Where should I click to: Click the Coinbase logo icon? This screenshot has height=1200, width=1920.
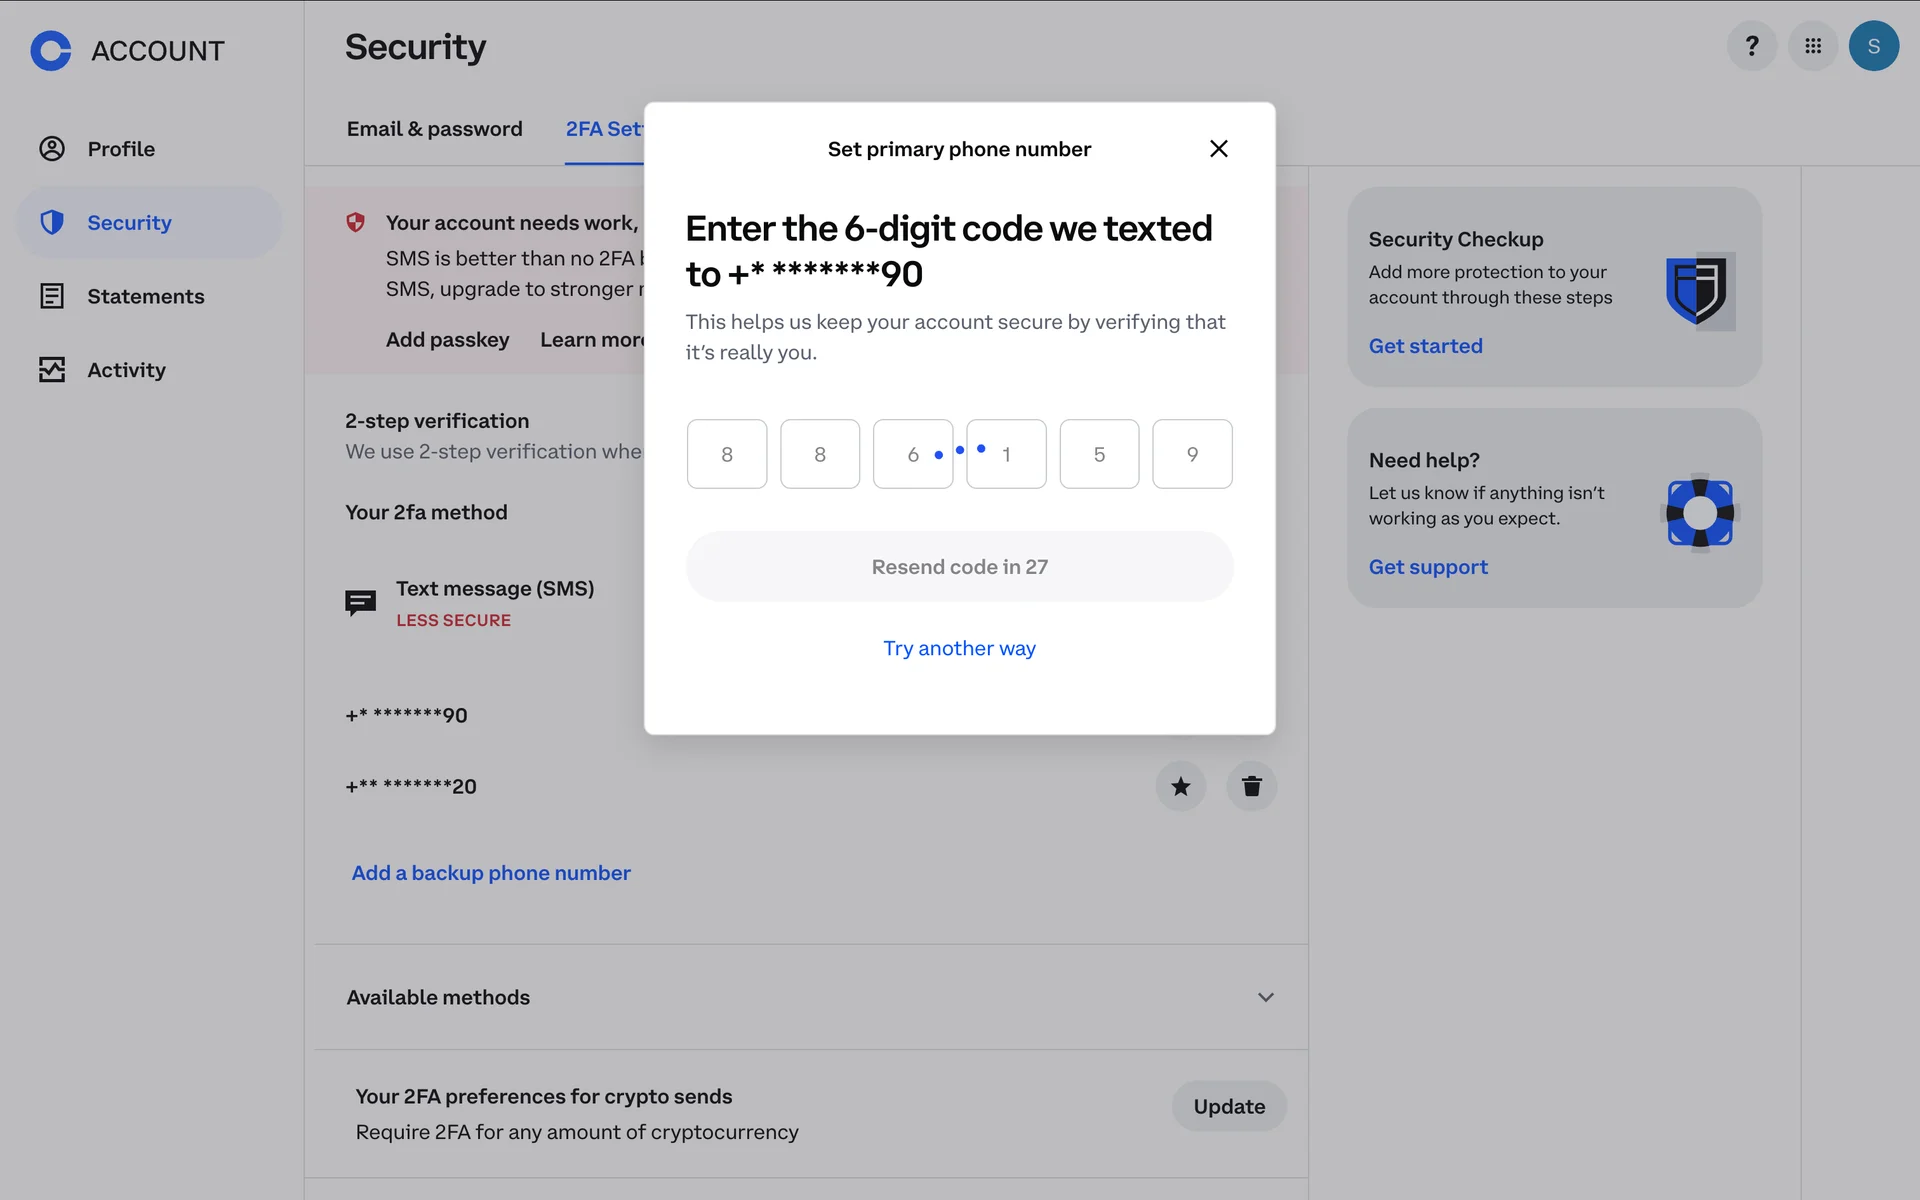[51, 50]
